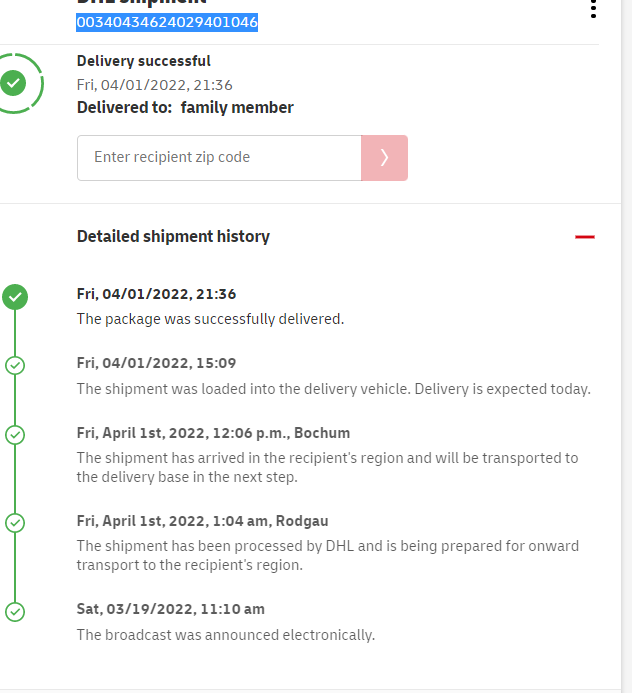Click the Delivery successful status text

pyautogui.click(x=144, y=62)
